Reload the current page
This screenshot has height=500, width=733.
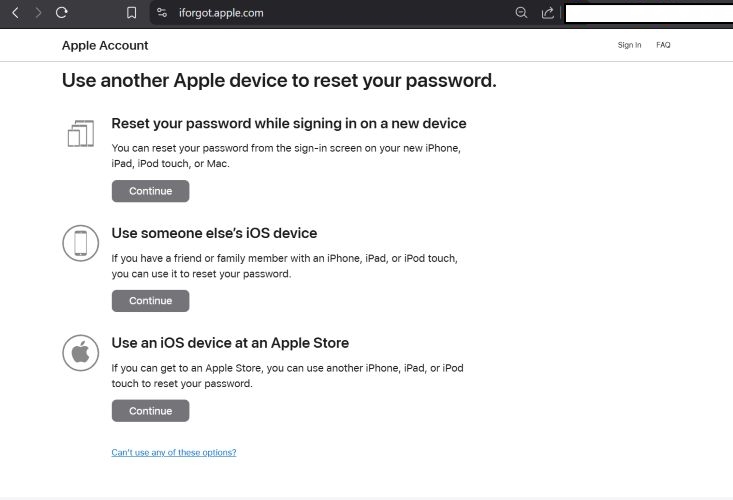click(x=62, y=13)
